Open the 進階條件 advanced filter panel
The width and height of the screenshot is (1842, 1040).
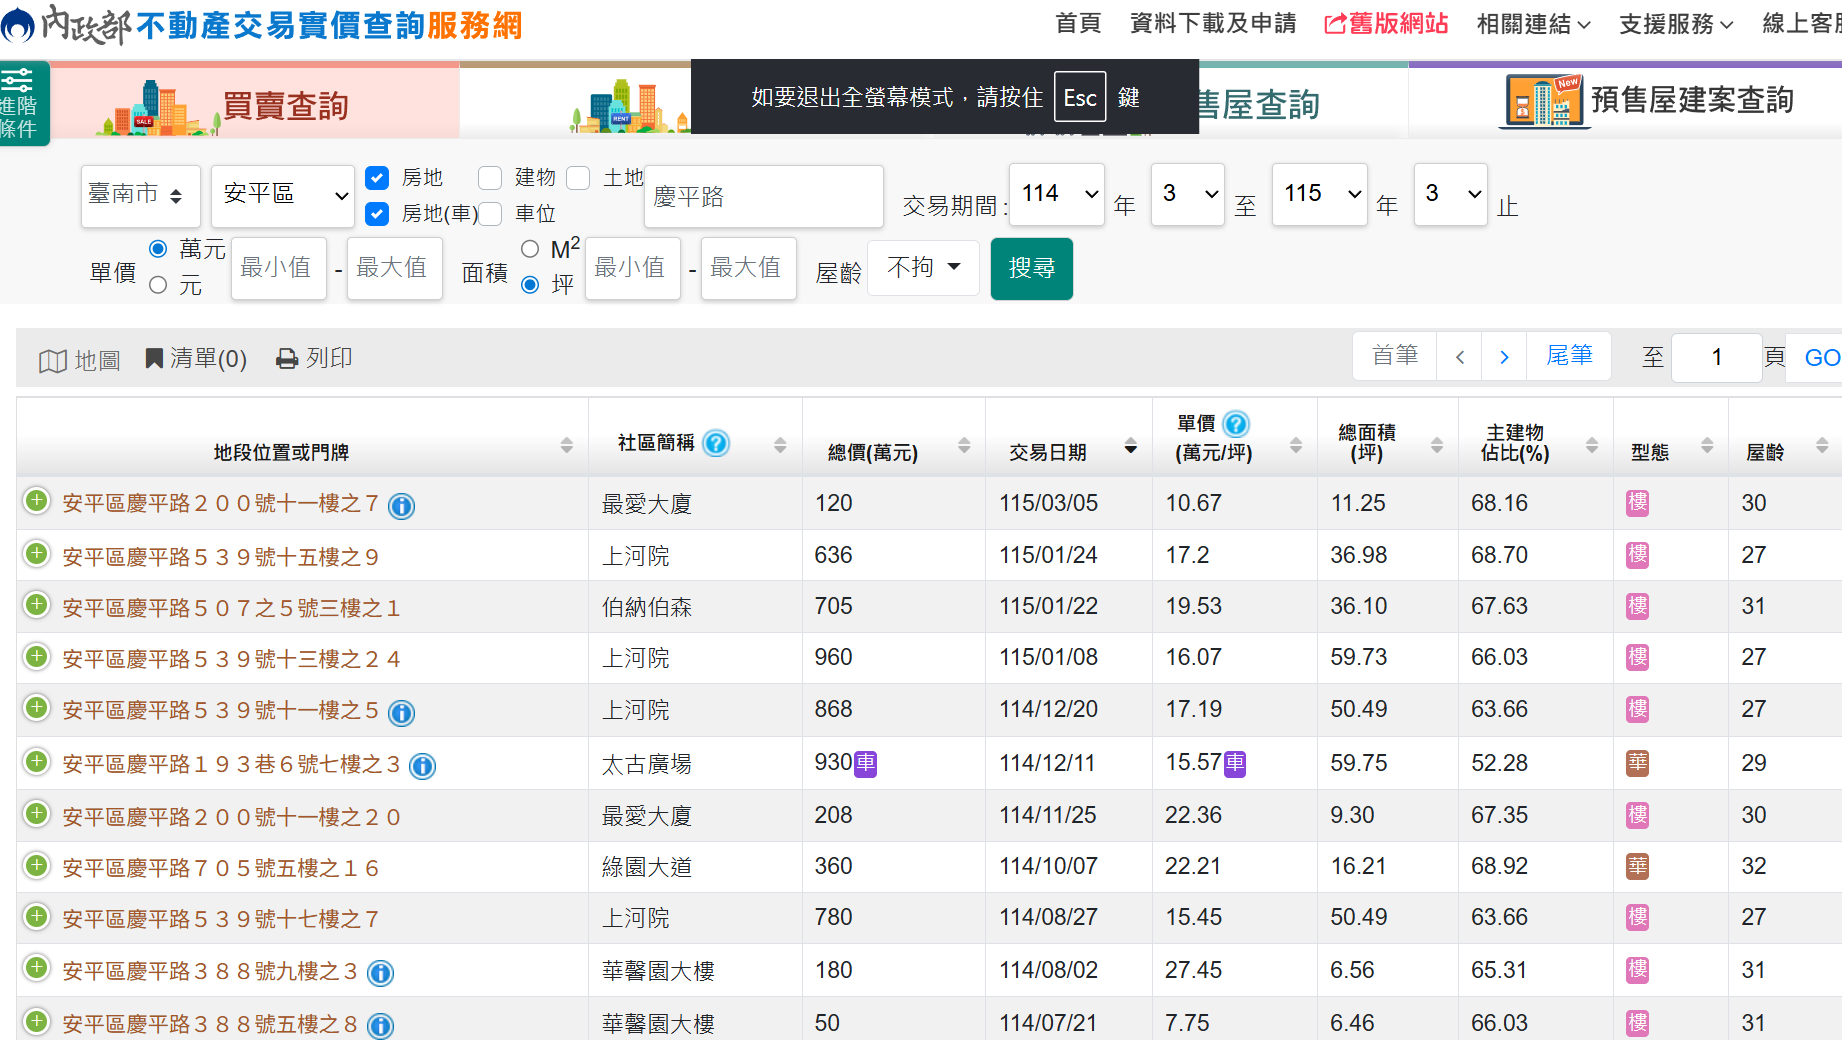pyautogui.click(x=22, y=104)
